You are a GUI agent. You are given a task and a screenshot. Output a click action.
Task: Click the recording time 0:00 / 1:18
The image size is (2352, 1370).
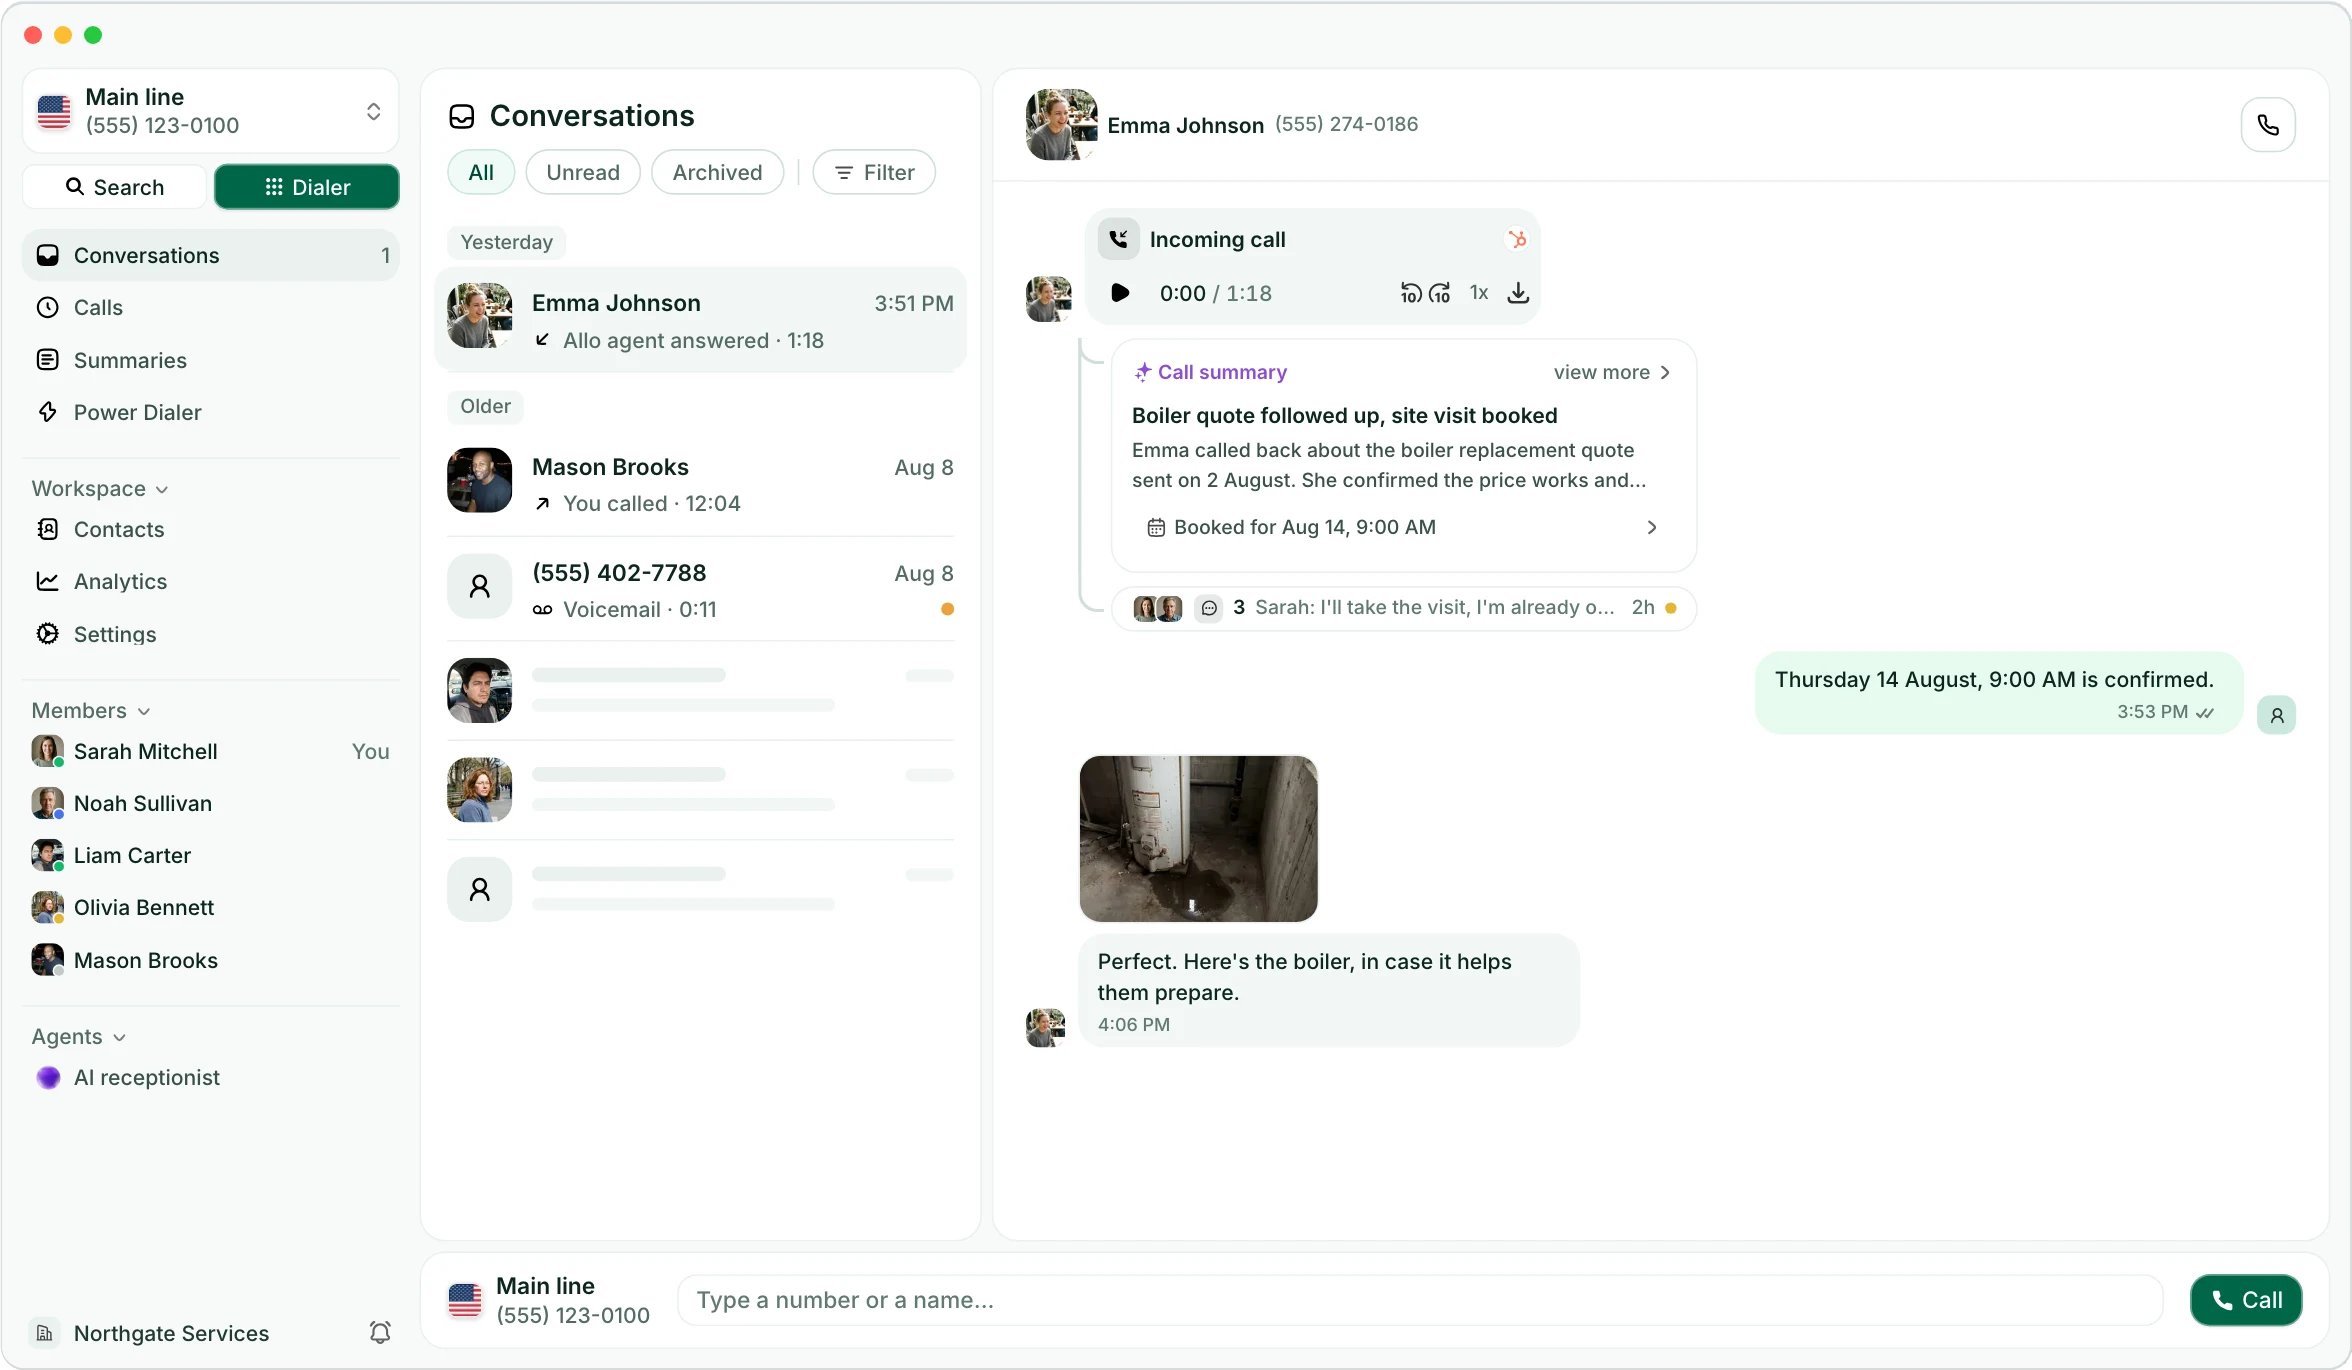pos(1216,293)
